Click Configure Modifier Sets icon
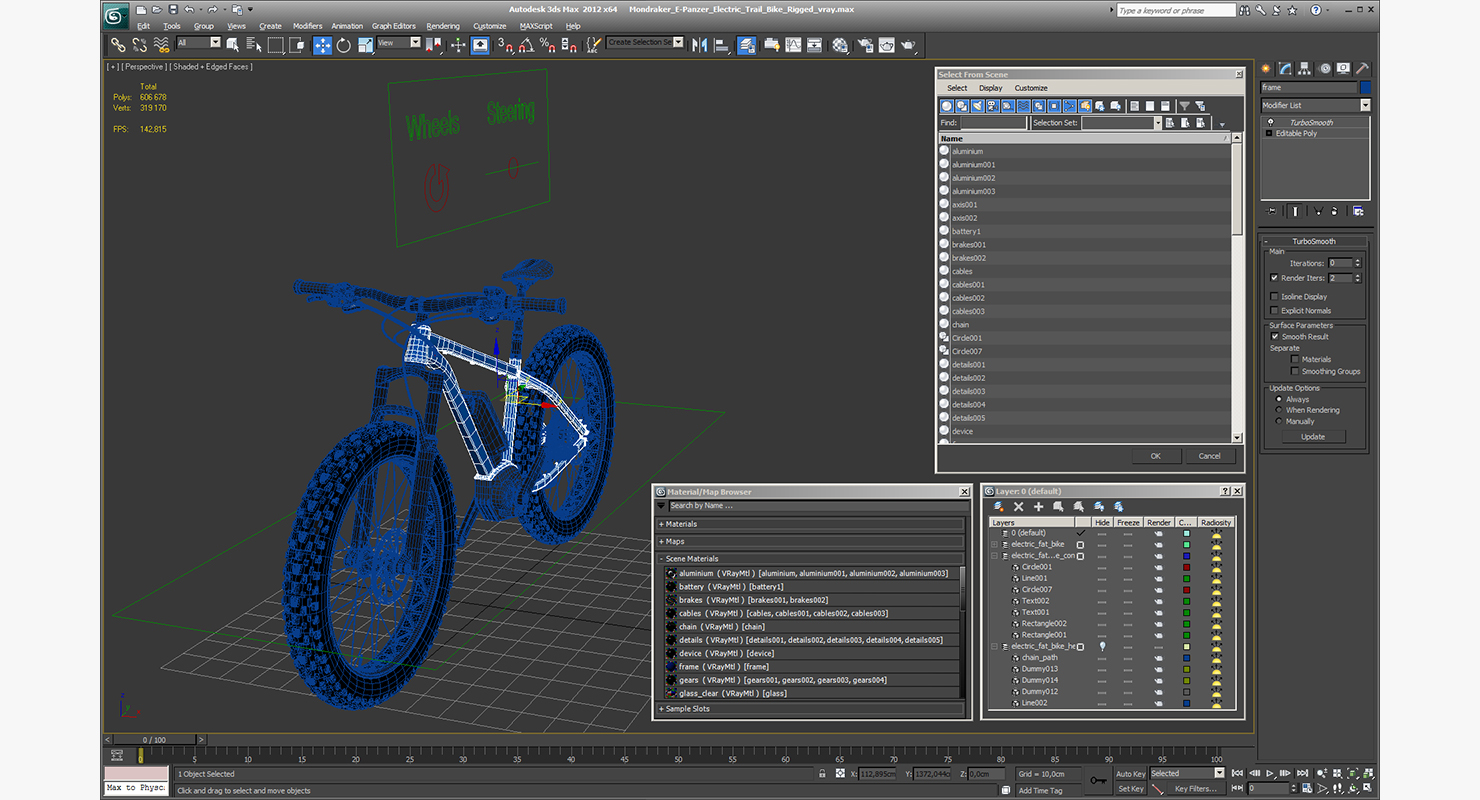Image resolution: width=1480 pixels, height=800 pixels. (x=1357, y=211)
